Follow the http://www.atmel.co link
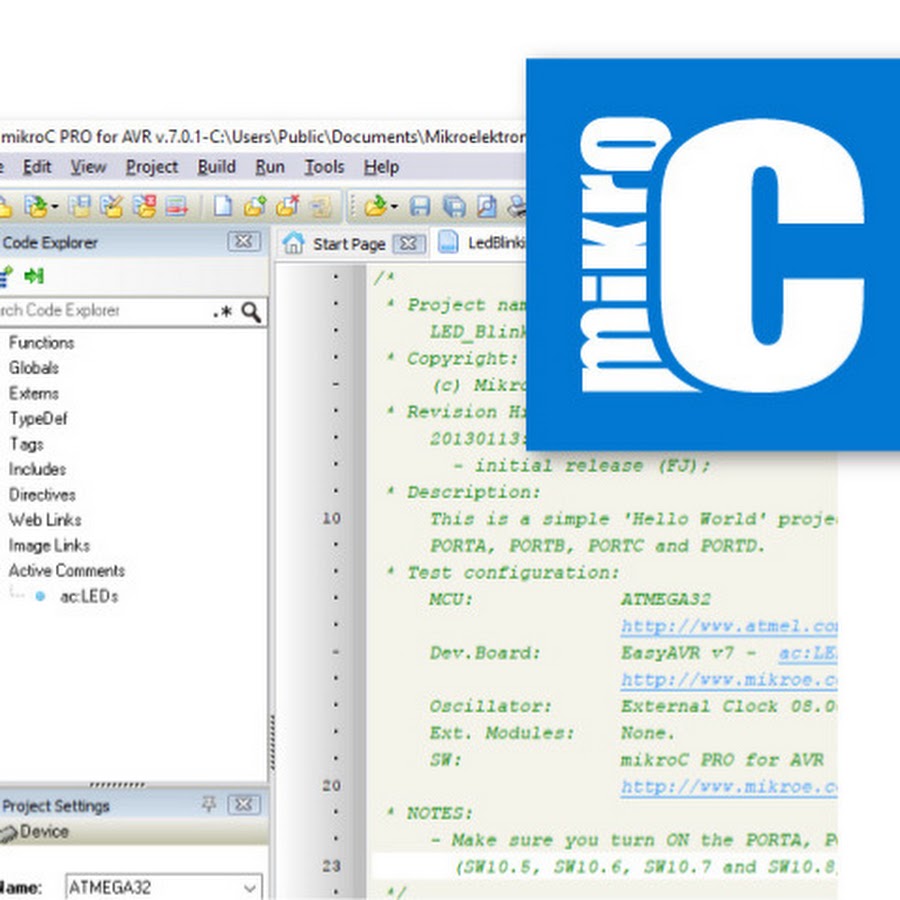900x900 pixels. [728, 626]
